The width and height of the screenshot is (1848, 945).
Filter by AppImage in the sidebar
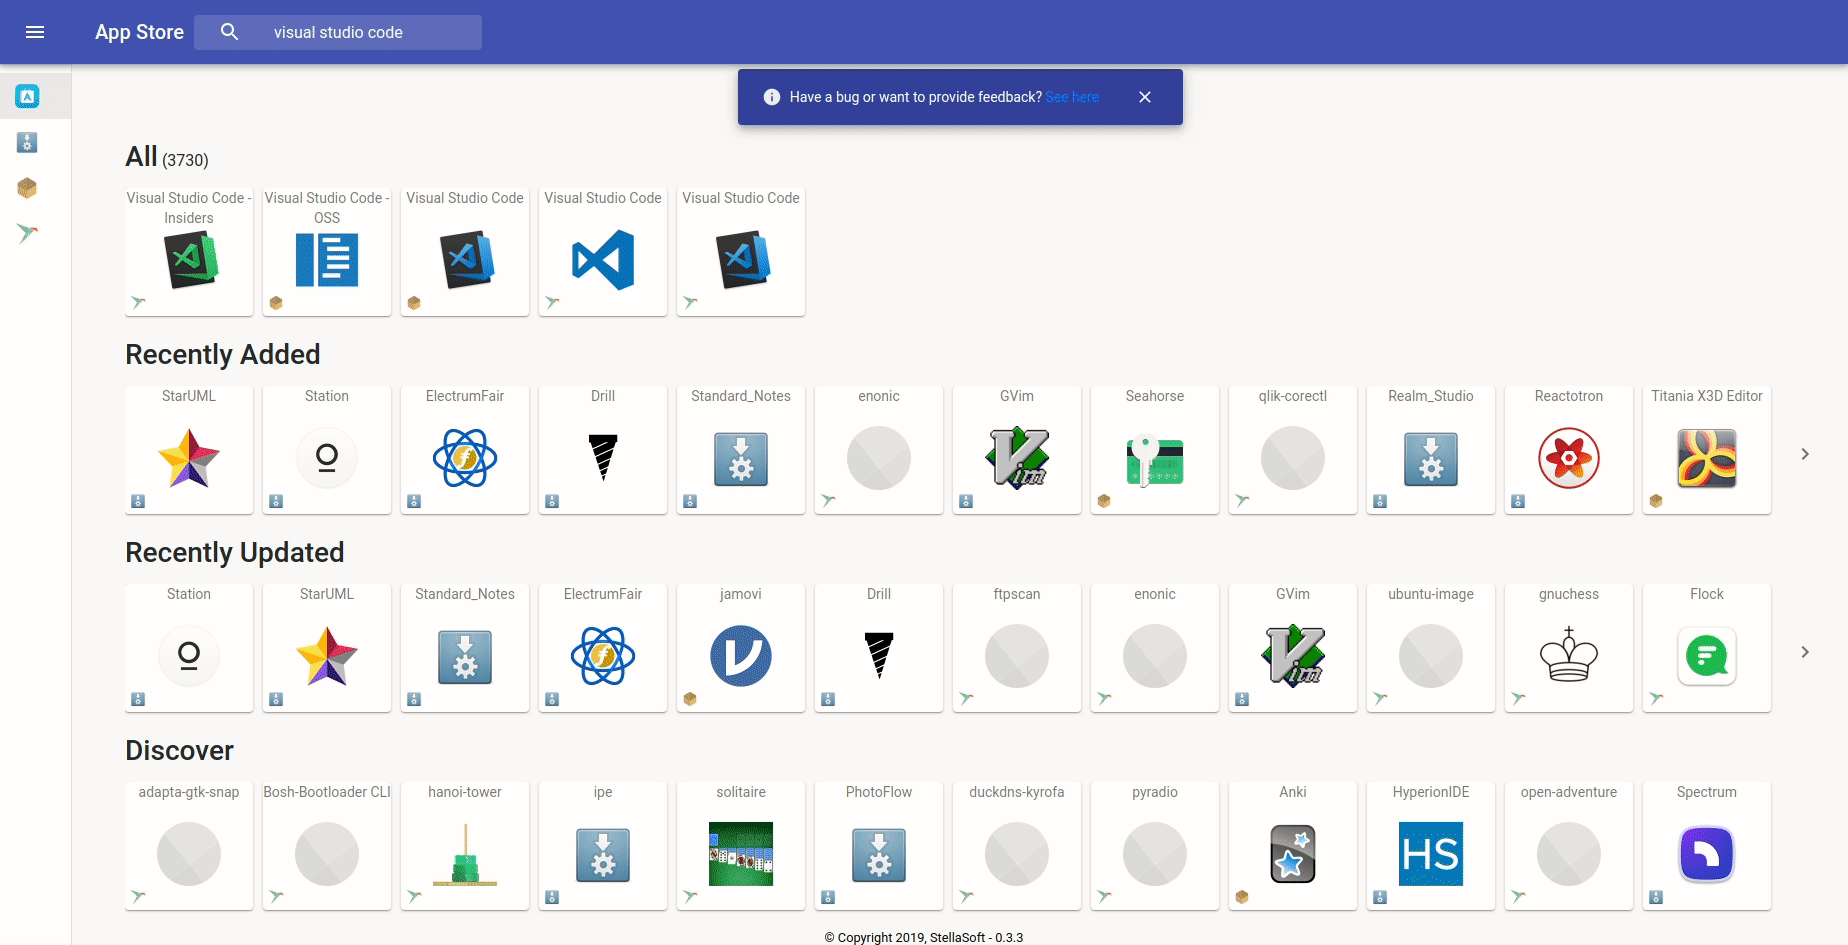pos(27,143)
